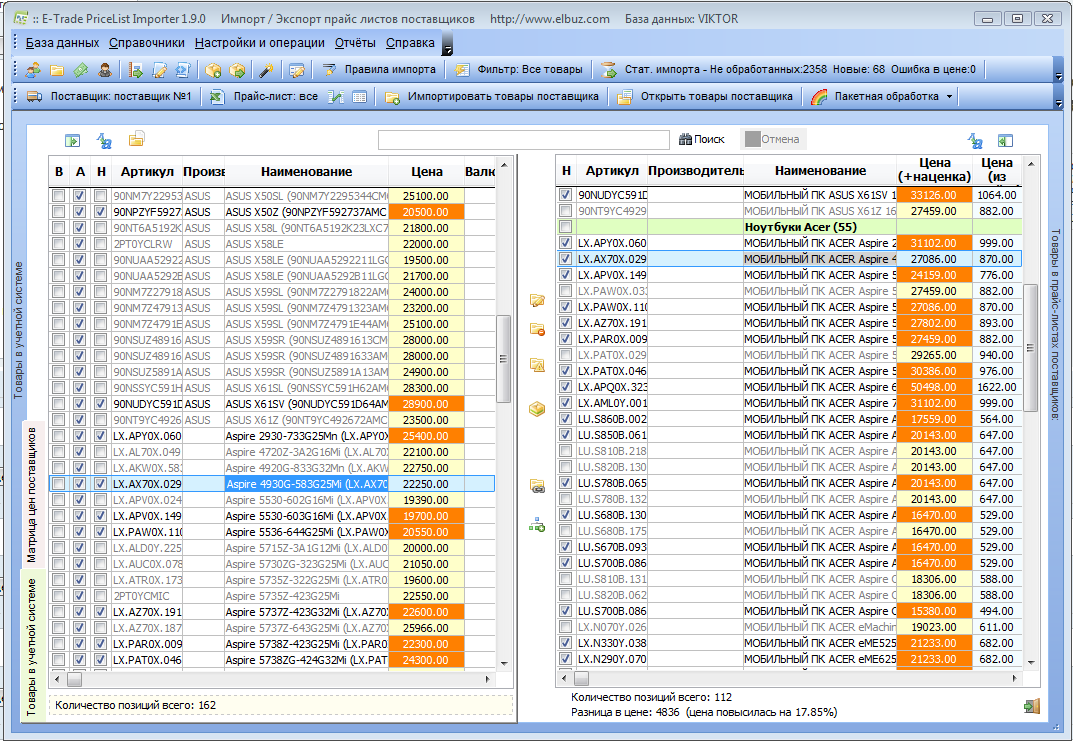Click Поставщик: поставщик №1 button
Image resolution: width=1073 pixels, height=742 pixels.
pyautogui.click(x=109, y=97)
